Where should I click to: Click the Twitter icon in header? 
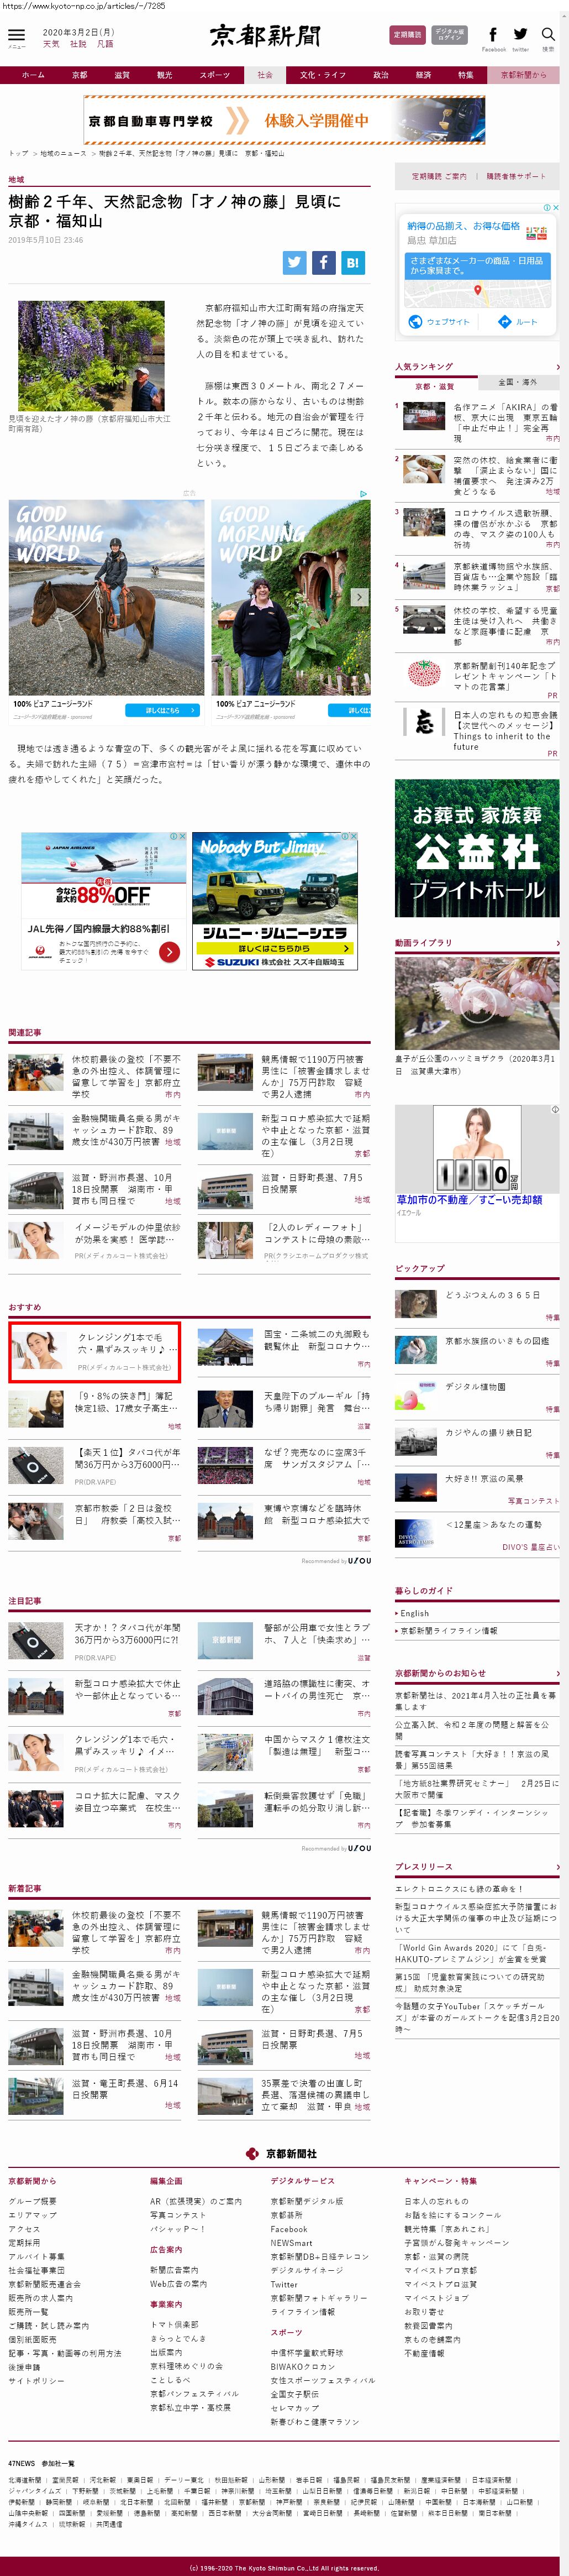520,35
